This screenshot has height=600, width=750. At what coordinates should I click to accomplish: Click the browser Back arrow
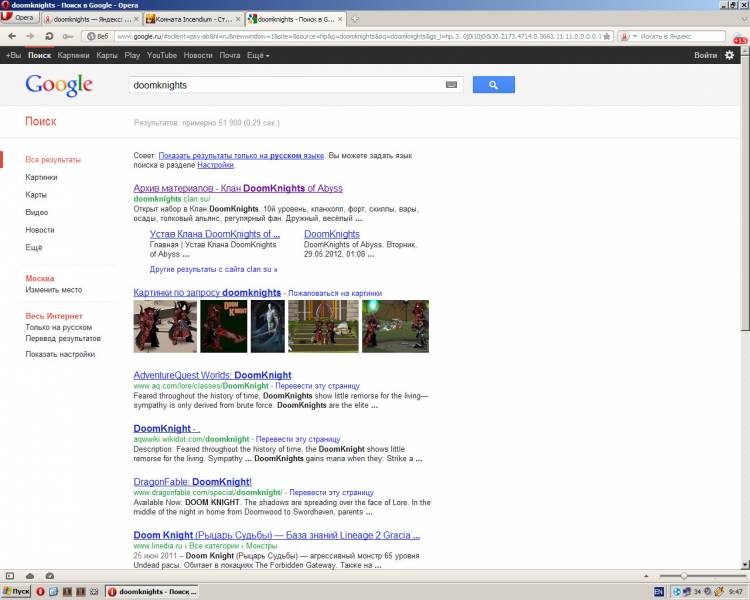click(x=12, y=36)
